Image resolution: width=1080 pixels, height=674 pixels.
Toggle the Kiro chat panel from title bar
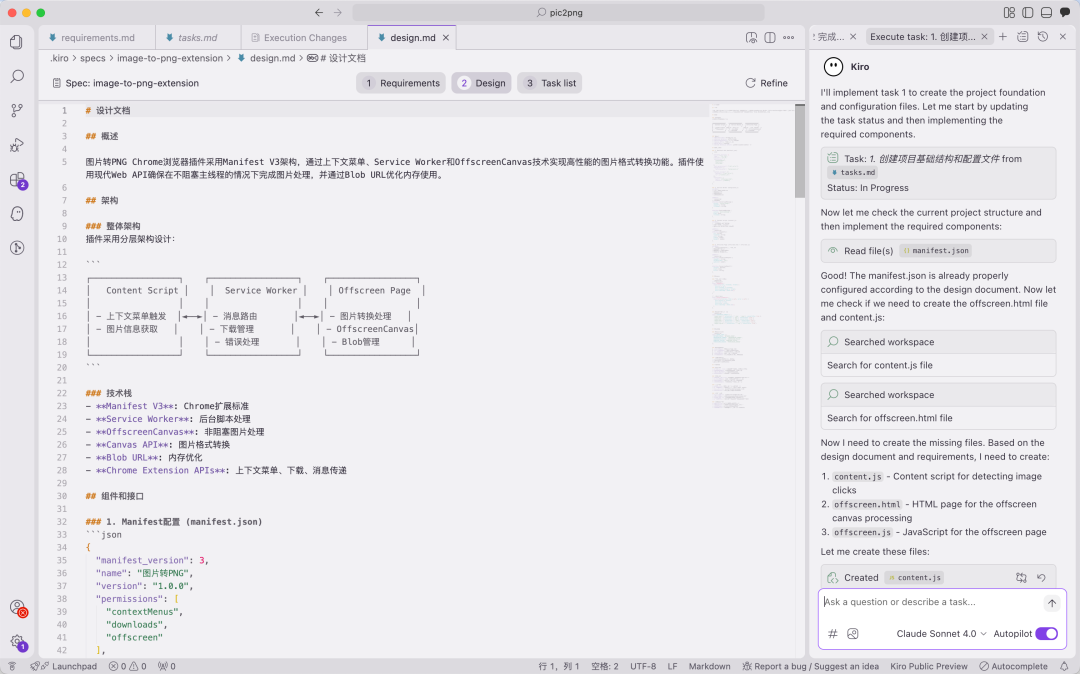(1065, 12)
